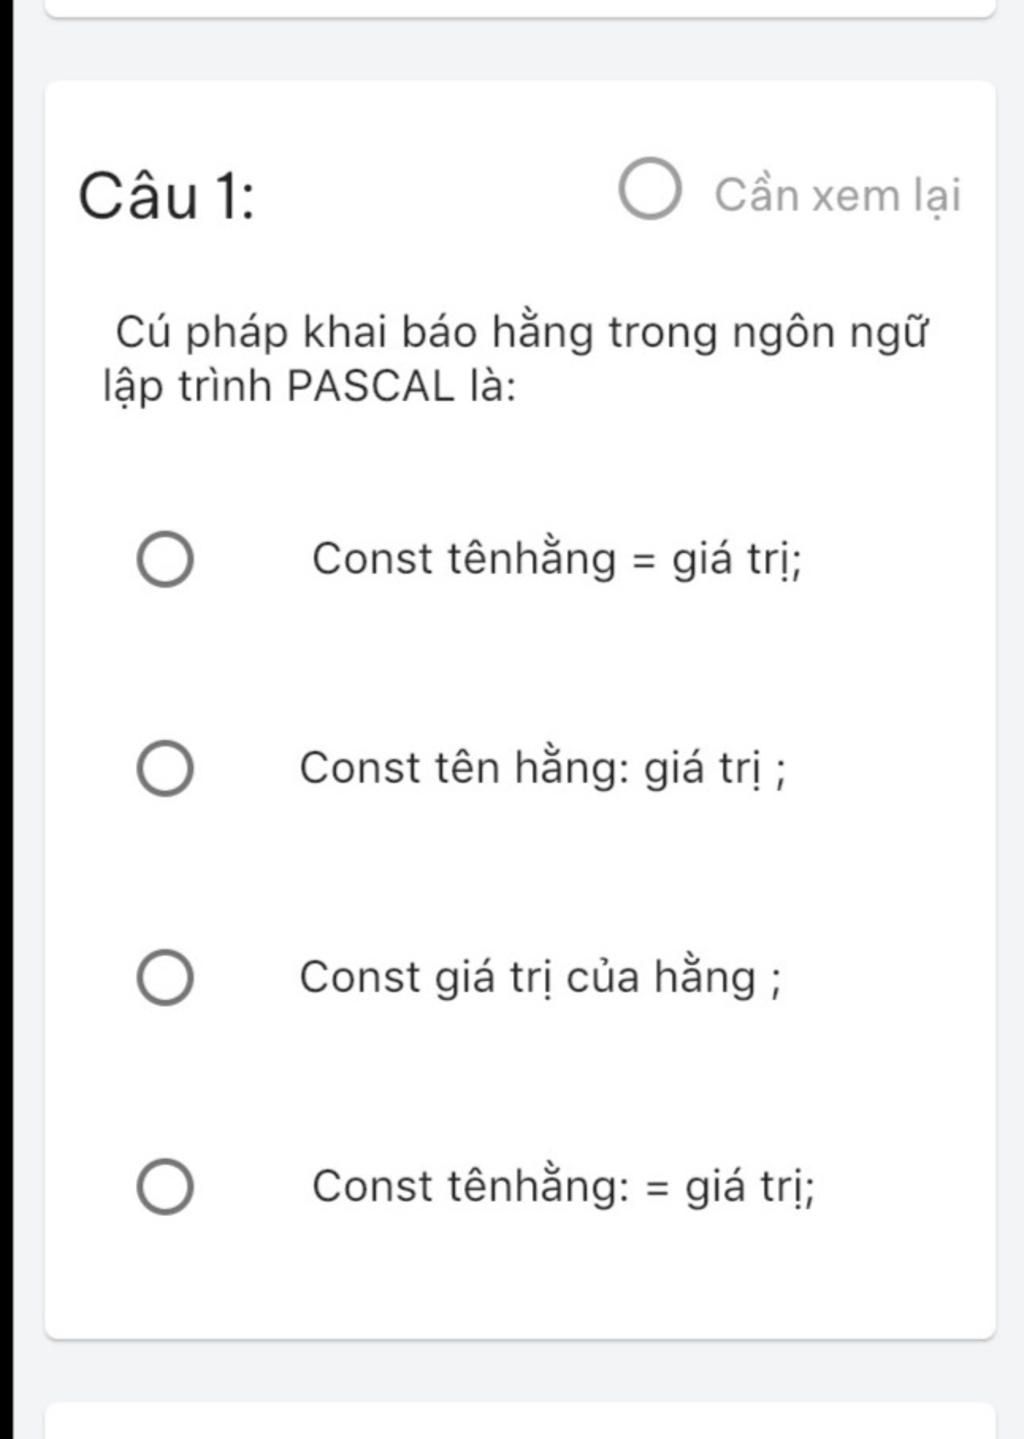Image resolution: width=1024 pixels, height=1439 pixels.
Task: Tap answer text "Const tên hằng: giá trị ;"
Action: tap(542, 769)
